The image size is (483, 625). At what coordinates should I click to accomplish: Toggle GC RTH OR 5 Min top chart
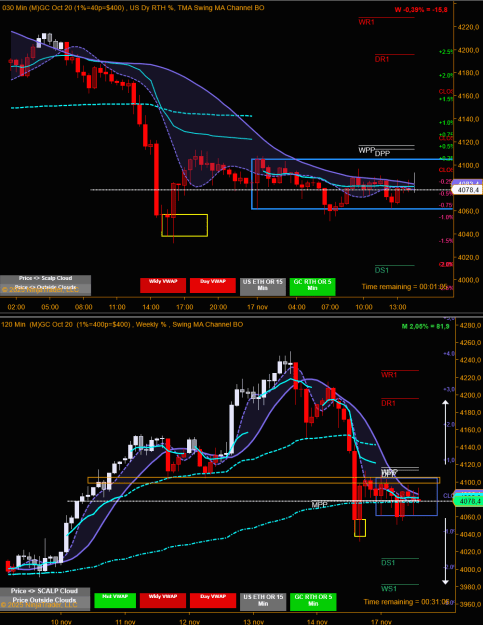point(312,287)
